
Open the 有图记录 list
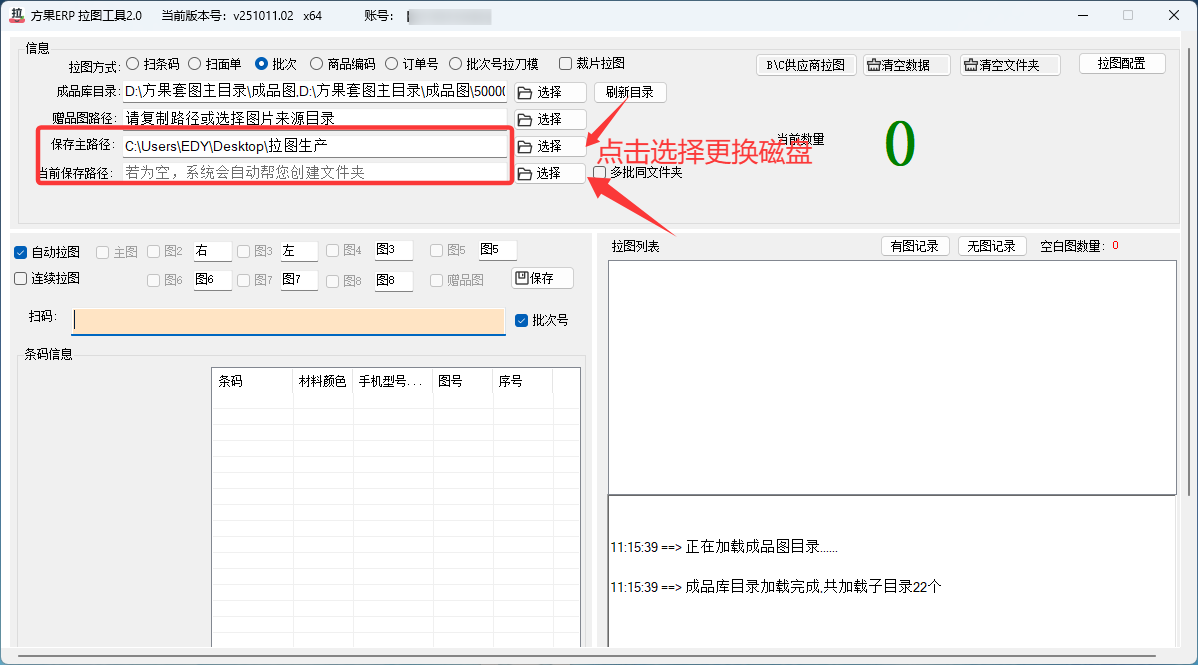(915, 246)
